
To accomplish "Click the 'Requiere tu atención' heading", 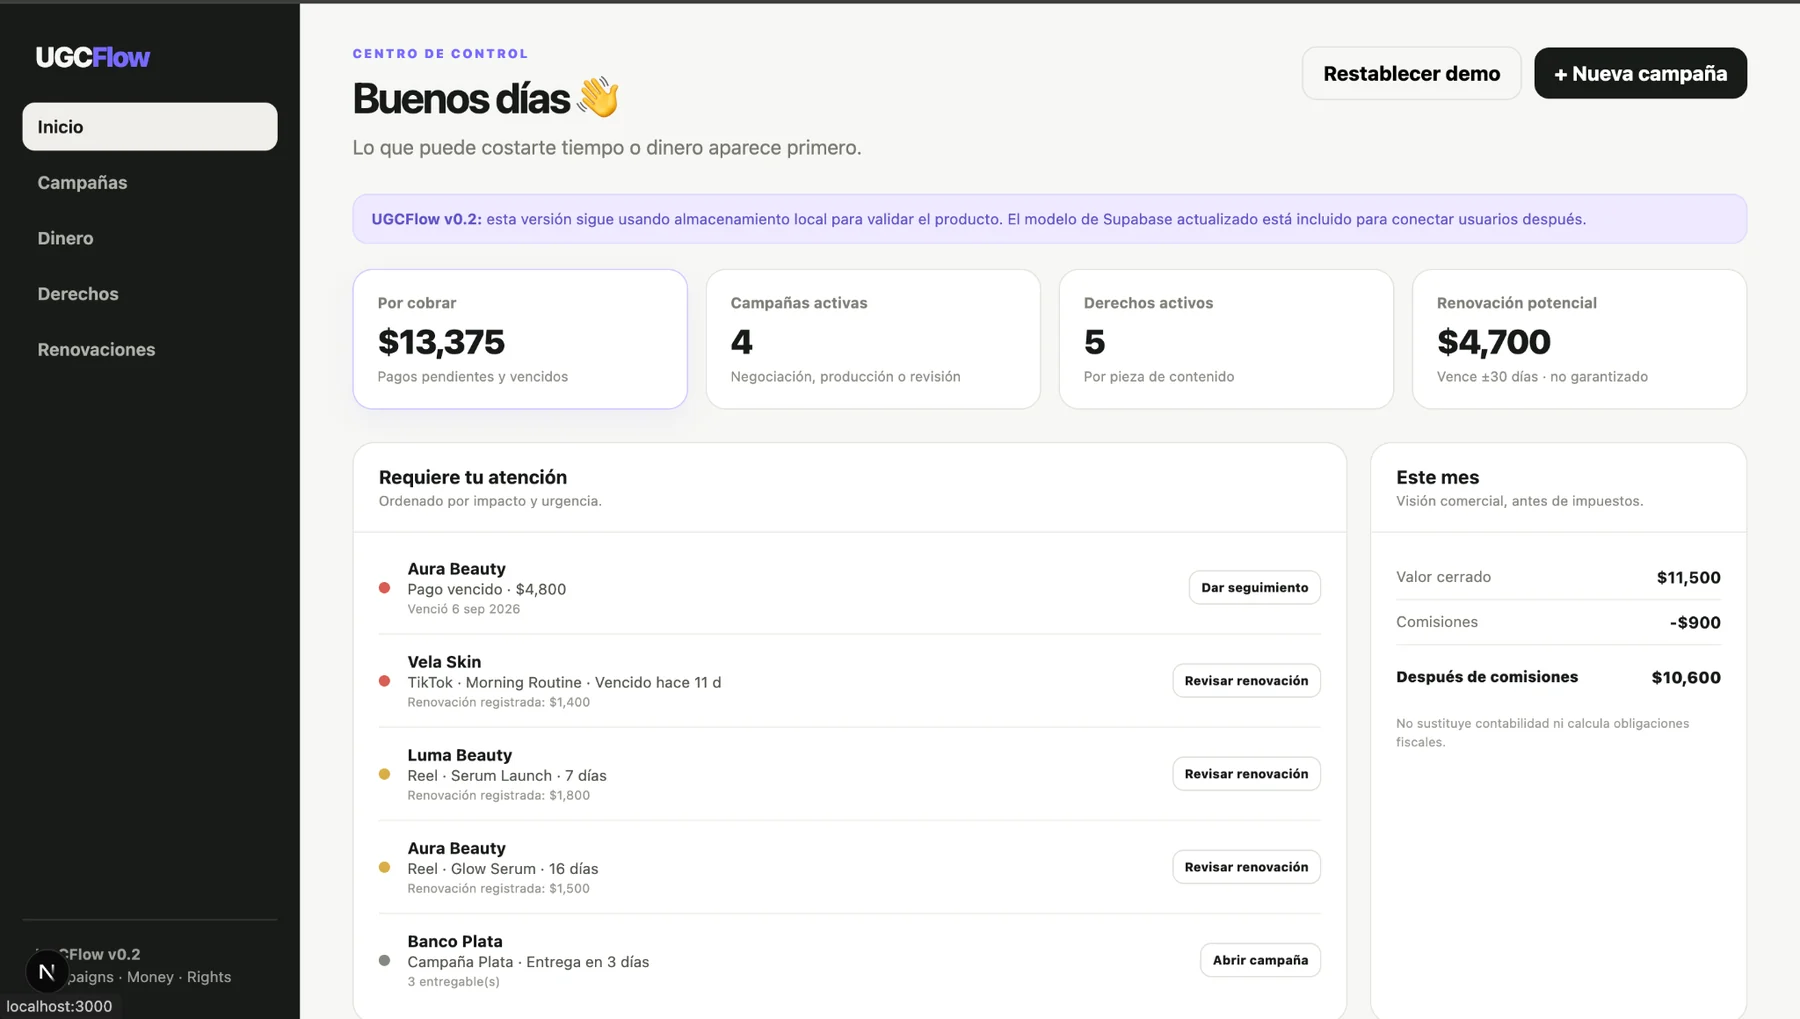I will click(472, 477).
